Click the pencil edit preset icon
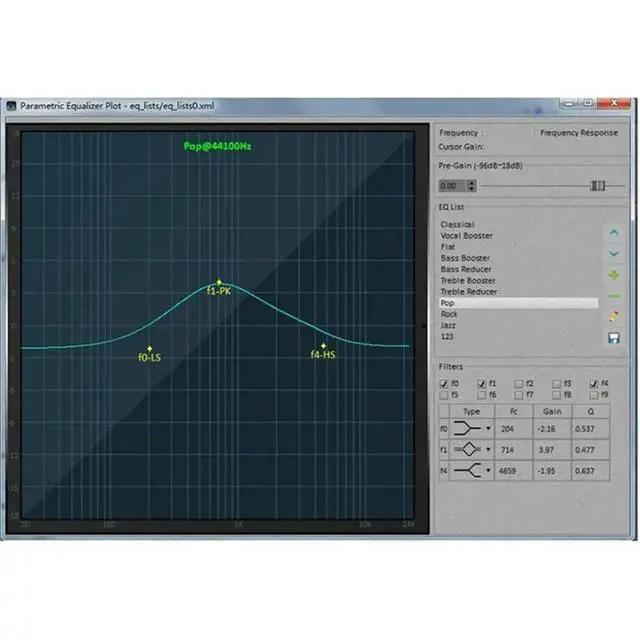Screen dimensions: 640x640 (x=614, y=317)
